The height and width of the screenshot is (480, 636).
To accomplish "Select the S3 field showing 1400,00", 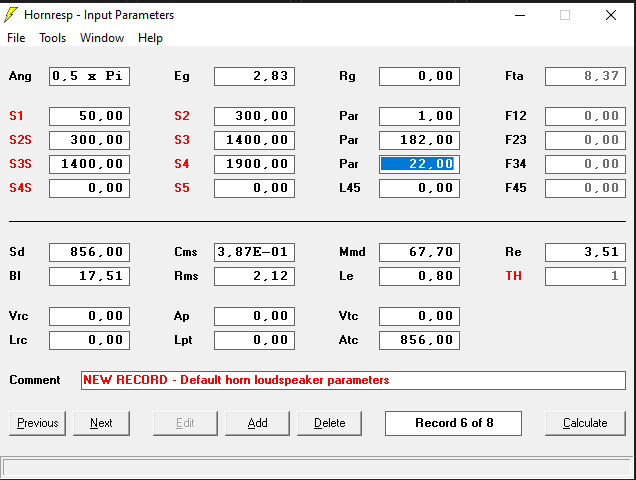I will pyautogui.click(x=254, y=140).
